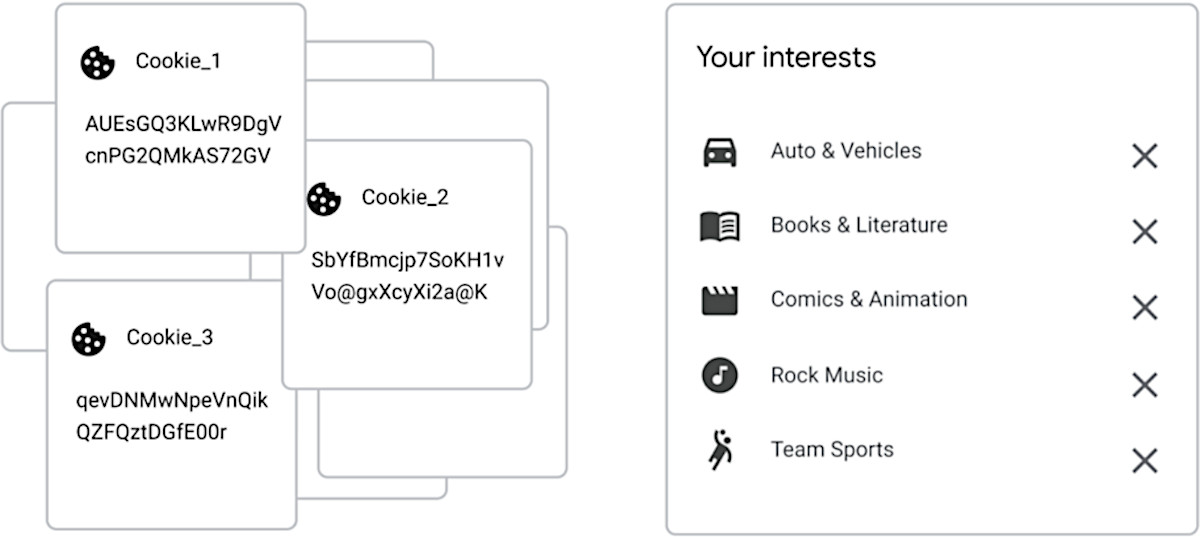Select the Rock Music label
Screen dimensions: 1200x537
(x=826, y=375)
